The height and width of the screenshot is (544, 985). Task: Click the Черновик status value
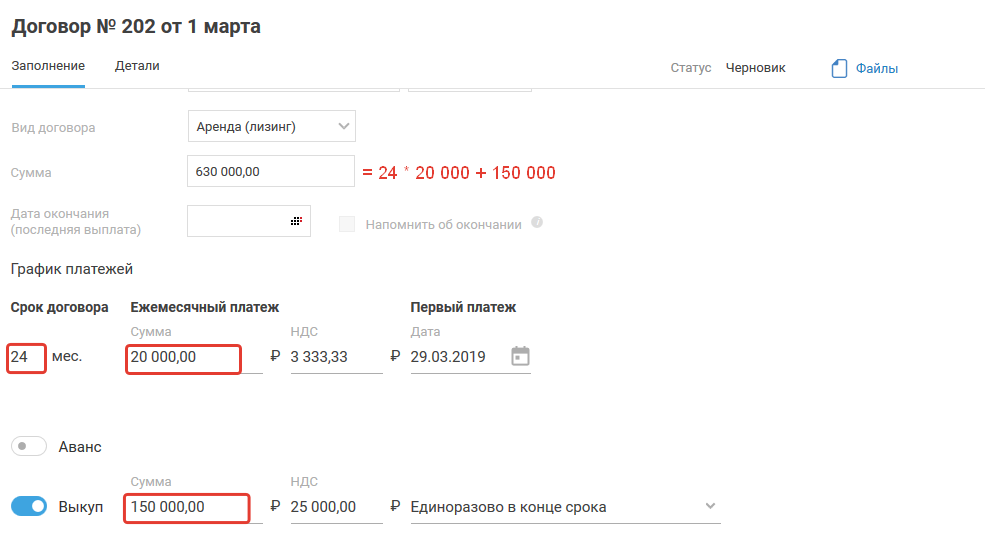[x=755, y=68]
